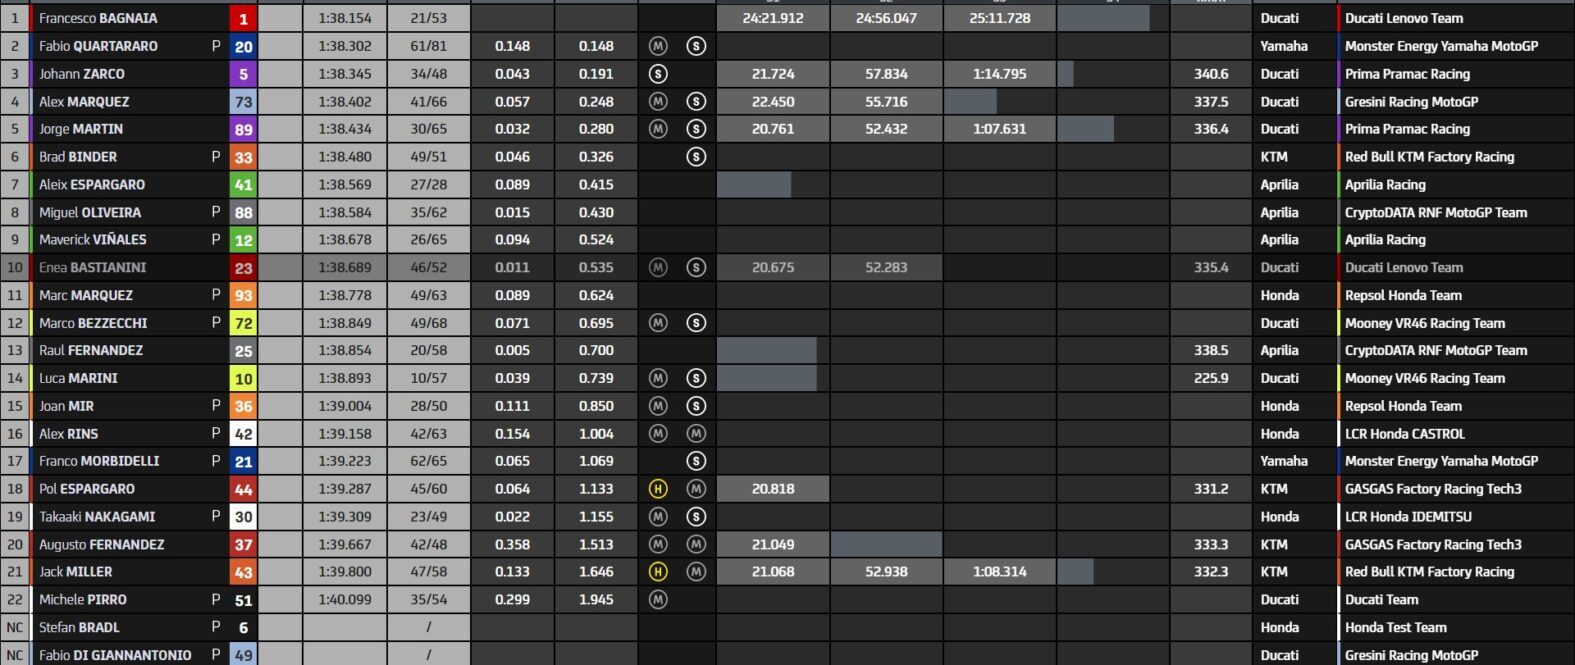The image size is (1575, 665).
Task: Click the lap count 61/81
Action: pyautogui.click(x=429, y=46)
